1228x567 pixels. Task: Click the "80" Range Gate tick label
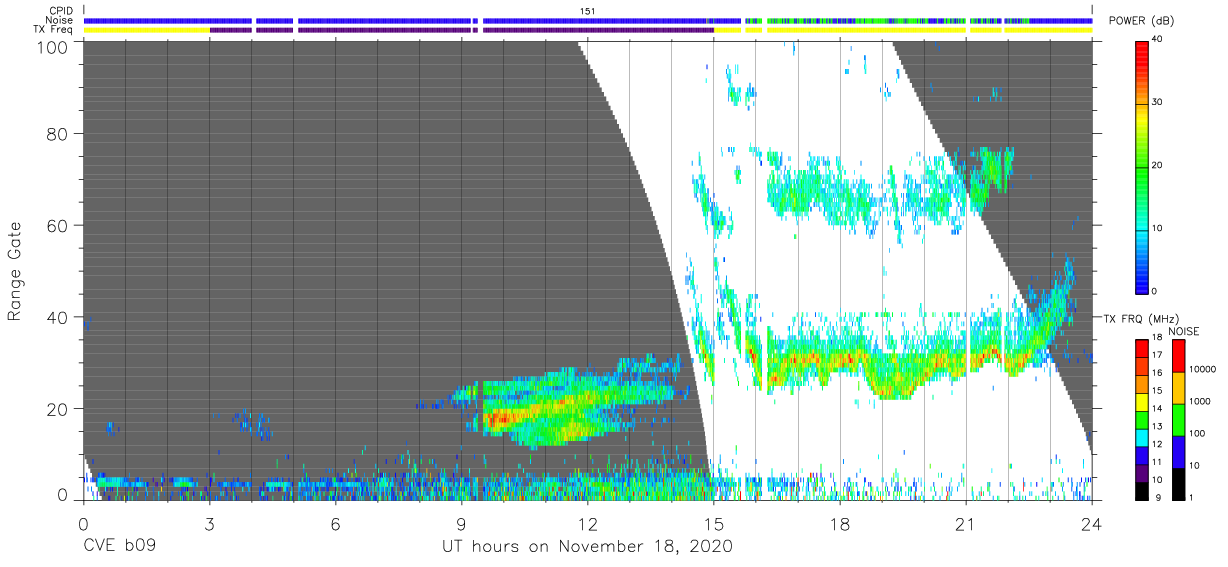pyautogui.click(x=57, y=135)
